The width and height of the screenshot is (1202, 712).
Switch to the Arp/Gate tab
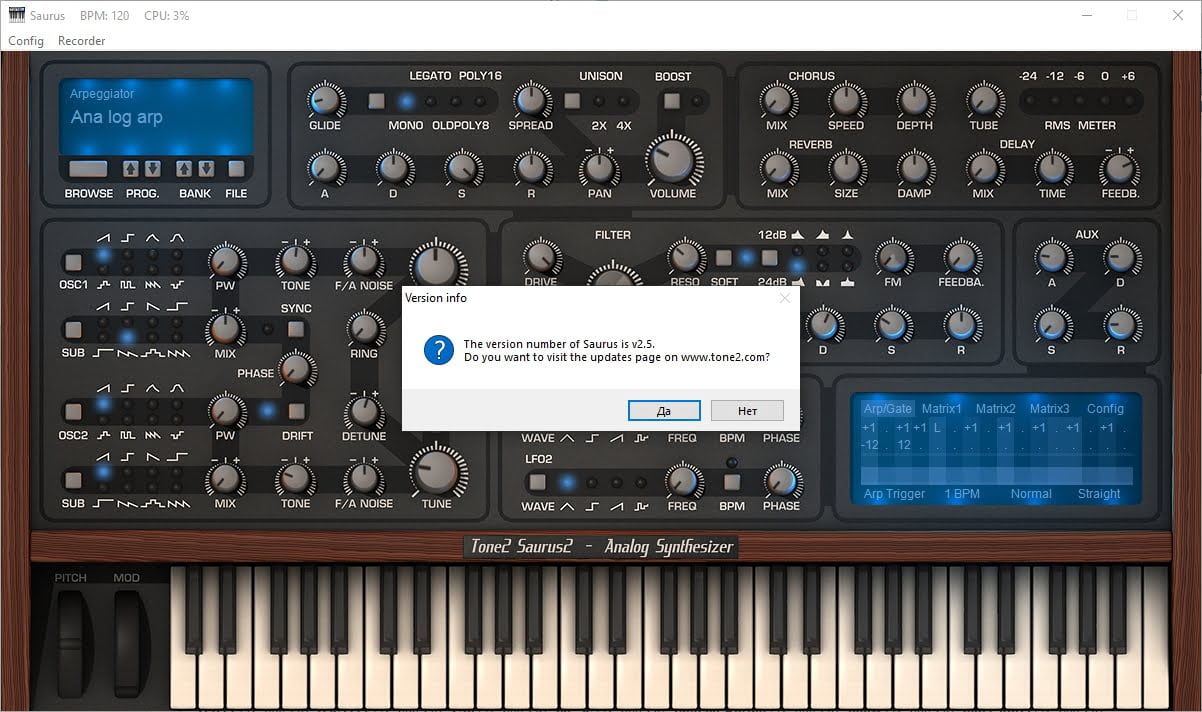pyautogui.click(x=888, y=408)
